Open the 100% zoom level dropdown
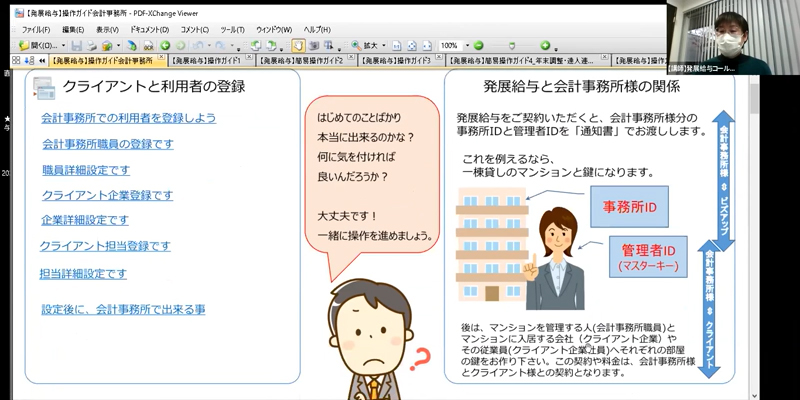The image size is (800, 400). [467, 45]
